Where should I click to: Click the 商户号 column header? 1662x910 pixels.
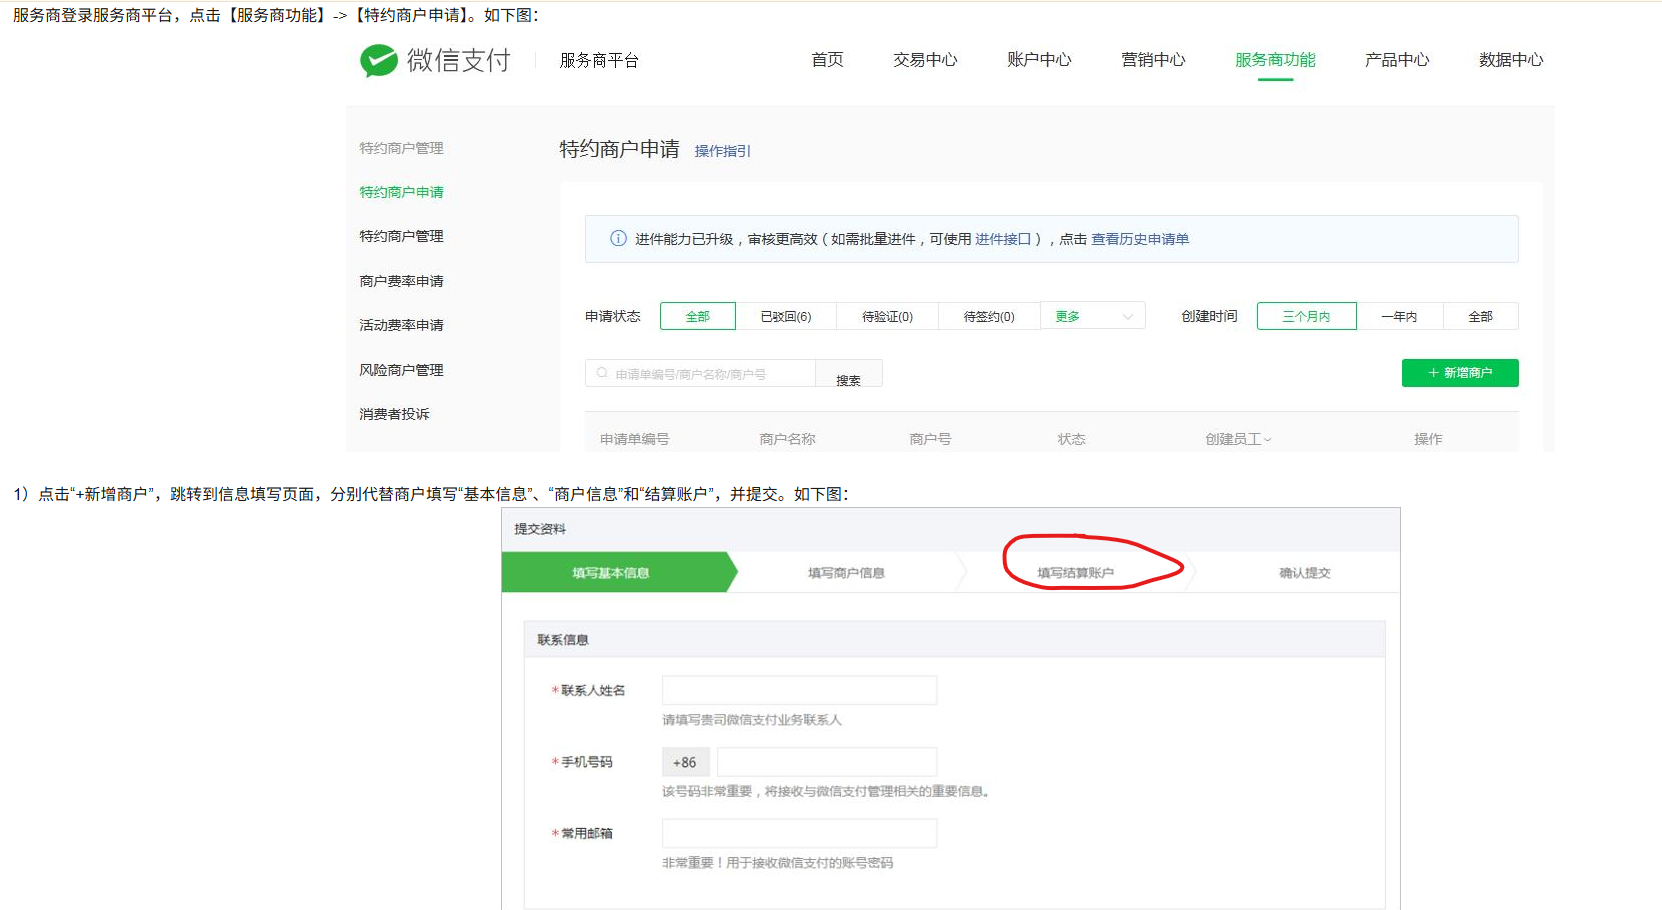click(x=930, y=439)
